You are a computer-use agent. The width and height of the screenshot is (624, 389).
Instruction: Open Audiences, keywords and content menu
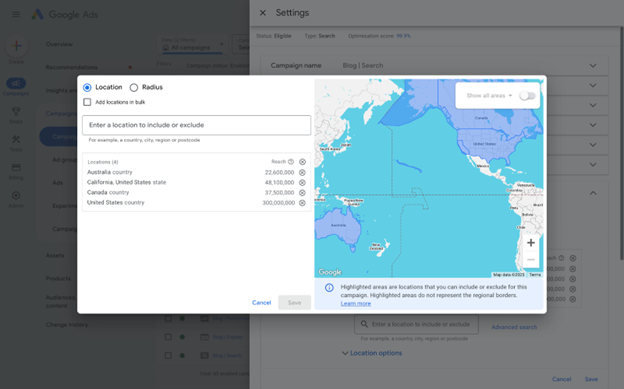60,301
